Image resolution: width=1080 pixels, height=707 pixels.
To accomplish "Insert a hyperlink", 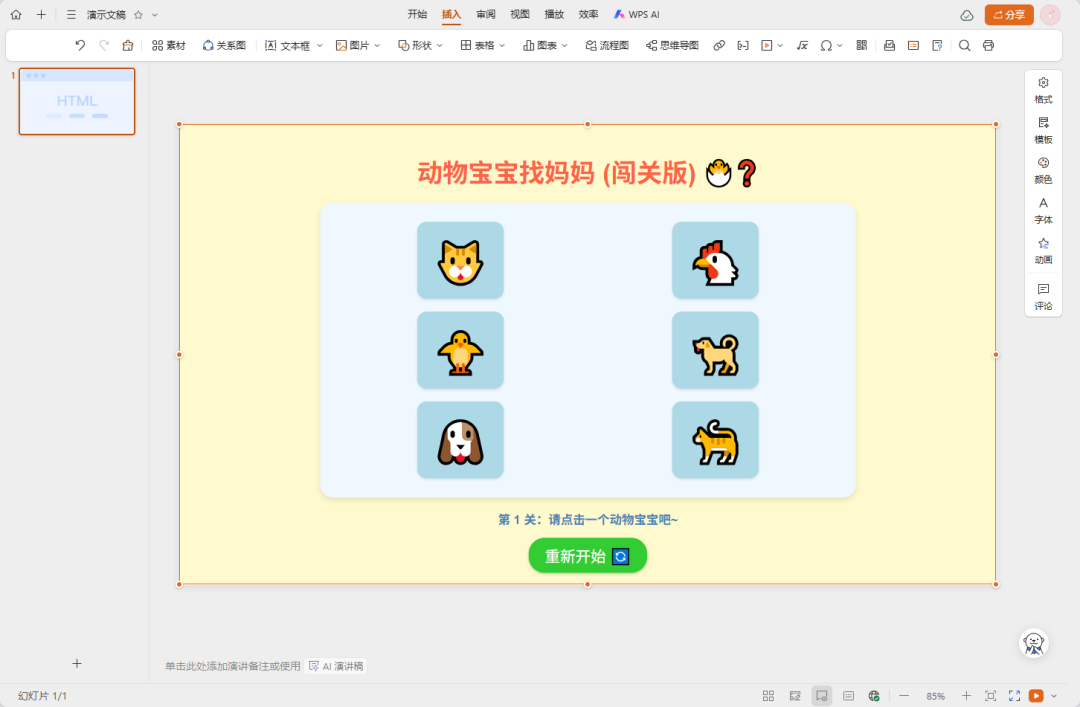I will 718,45.
